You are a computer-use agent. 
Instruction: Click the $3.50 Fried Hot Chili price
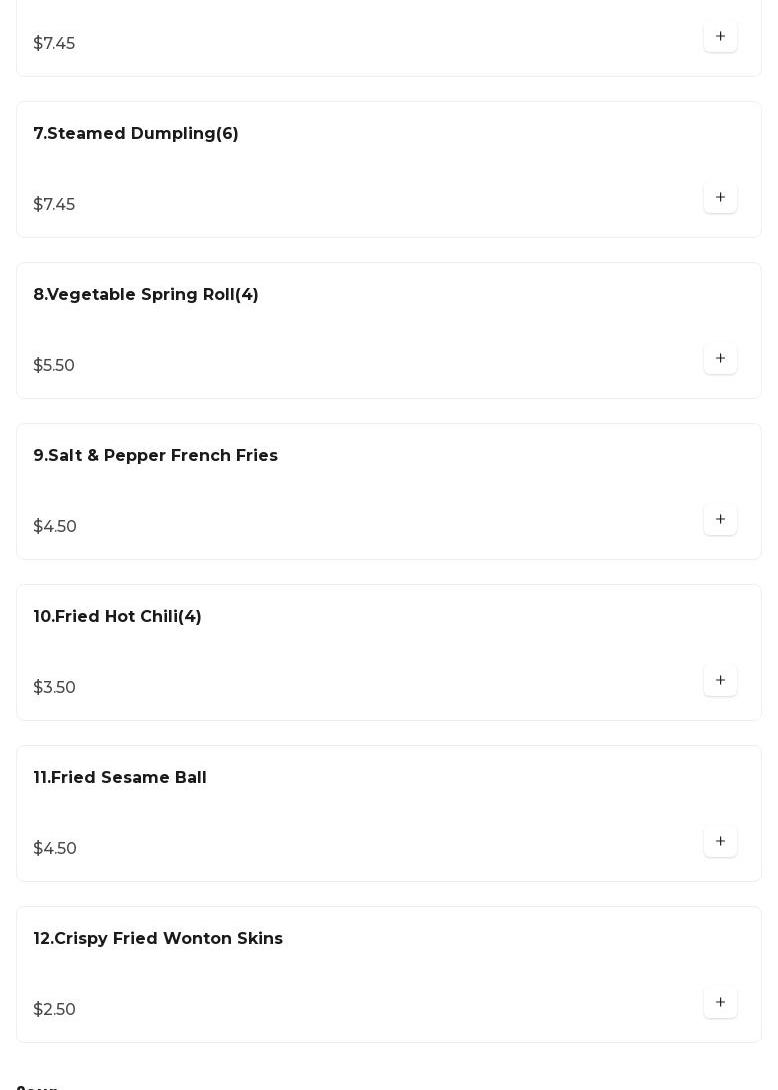(55, 688)
